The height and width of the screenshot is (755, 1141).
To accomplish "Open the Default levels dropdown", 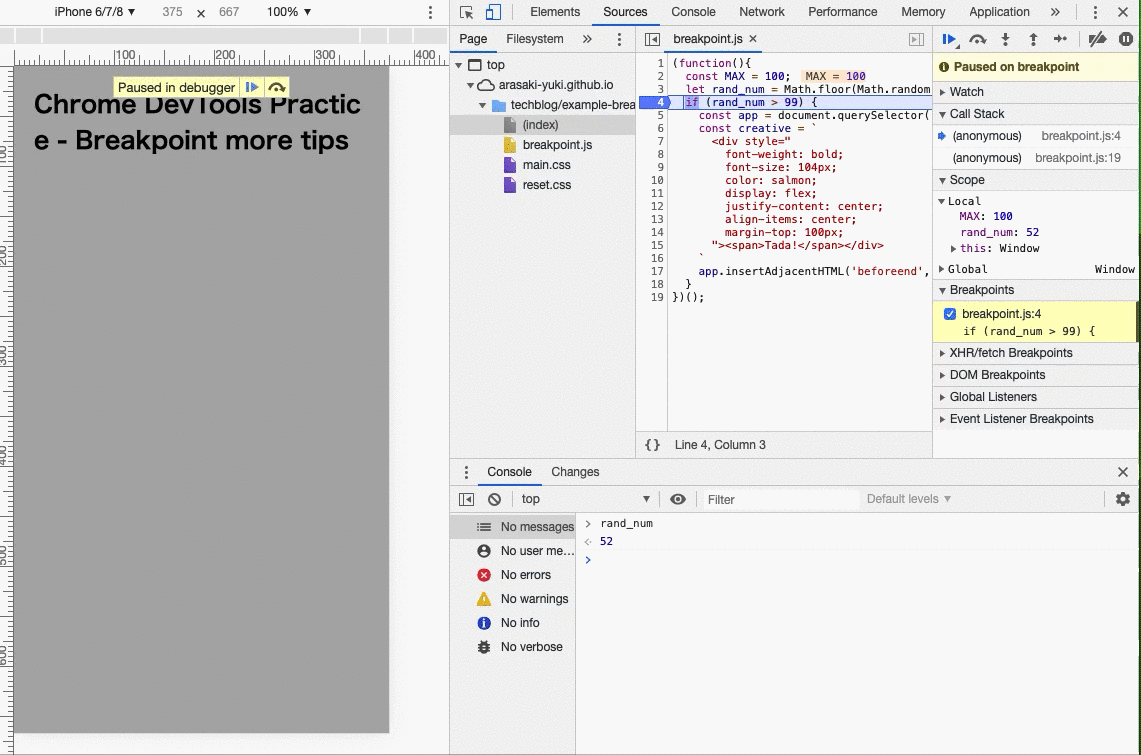I will tap(908, 499).
